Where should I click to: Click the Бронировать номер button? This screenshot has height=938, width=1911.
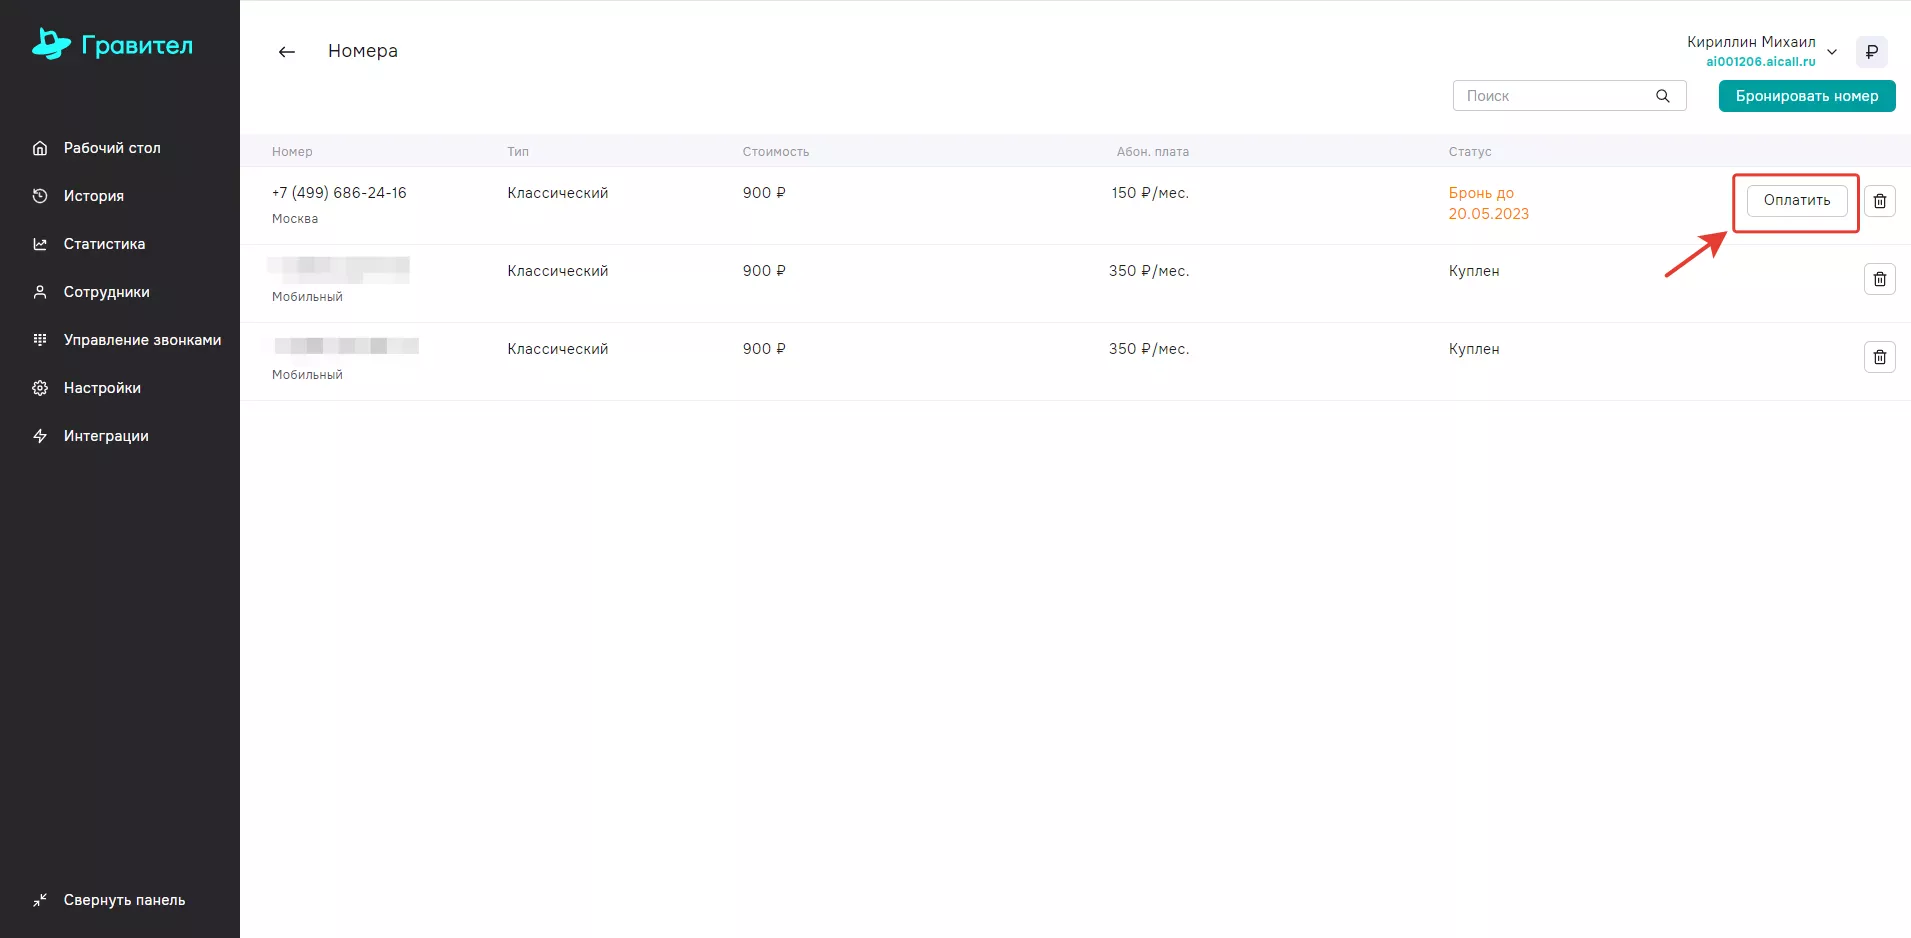pyautogui.click(x=1806, y=96)
